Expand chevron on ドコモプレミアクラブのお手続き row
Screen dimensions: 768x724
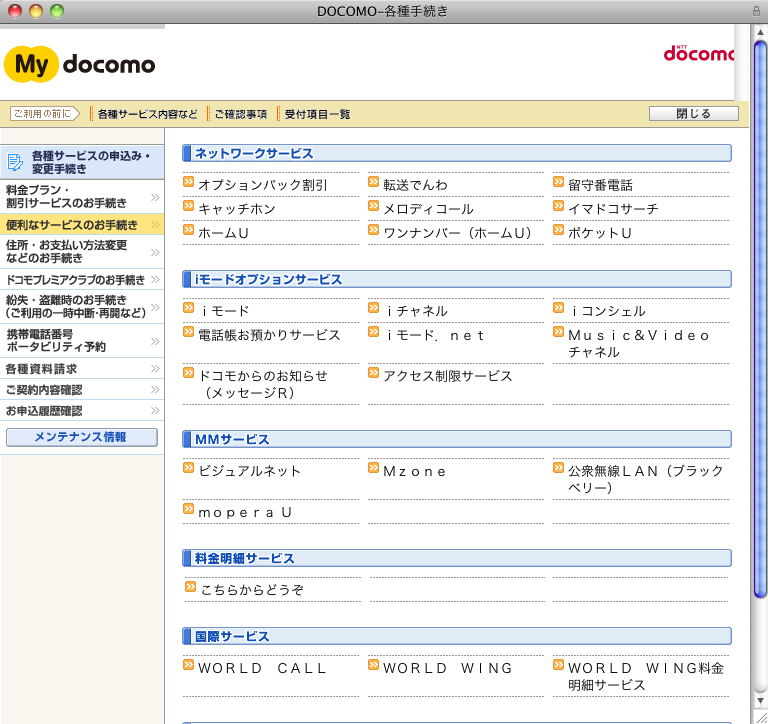point(155,279)
